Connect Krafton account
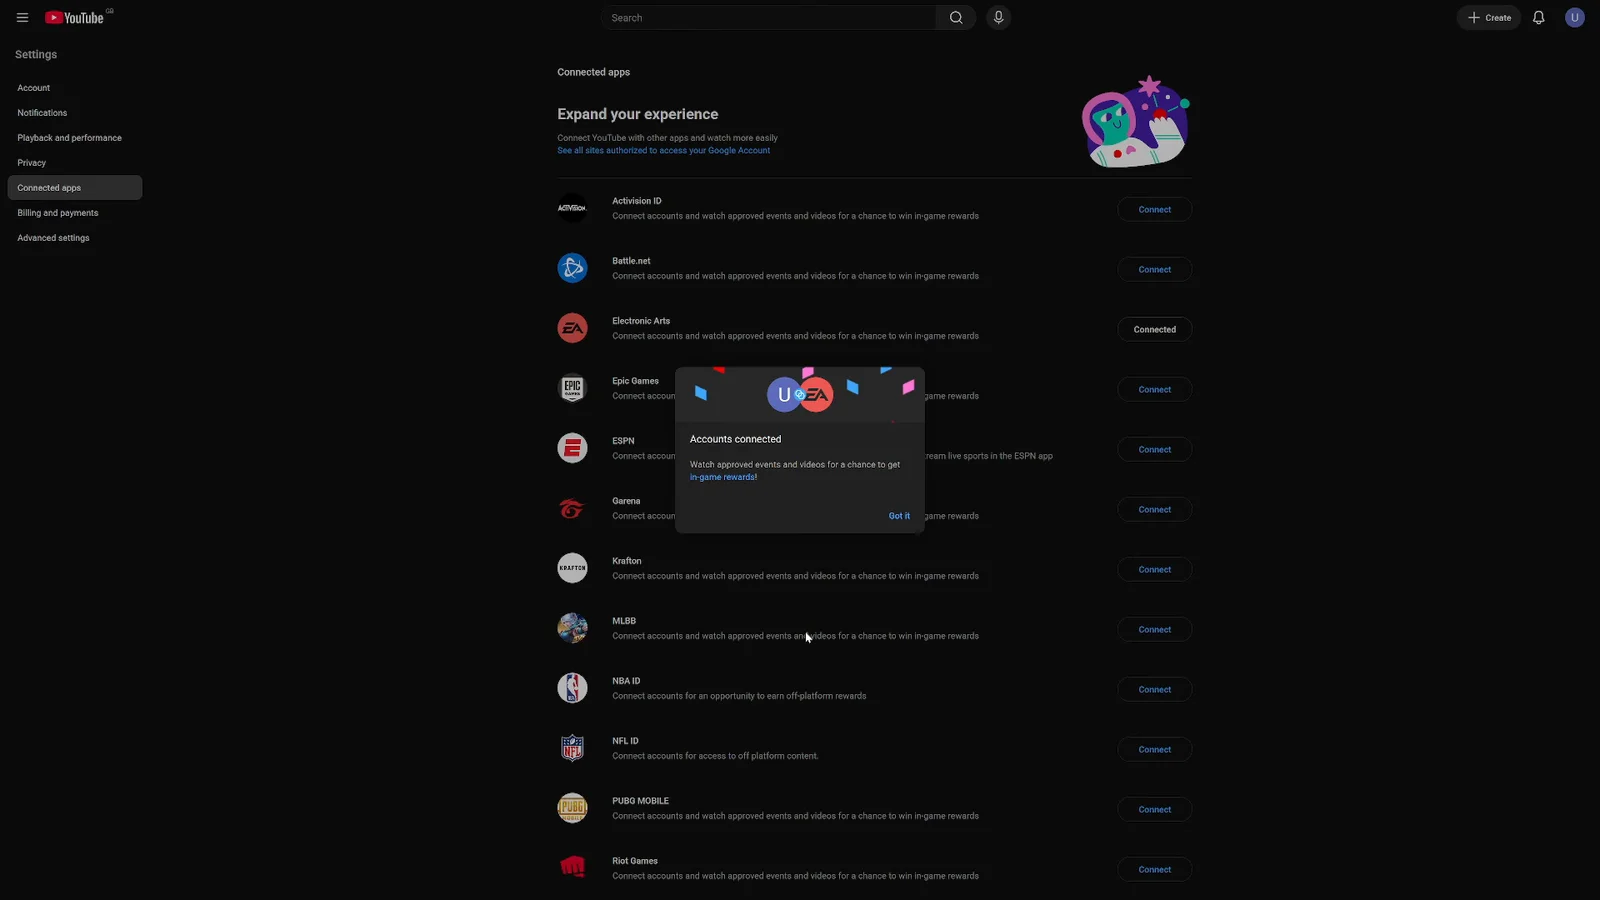This screenshot has height=900, width=1600. 1154,569
